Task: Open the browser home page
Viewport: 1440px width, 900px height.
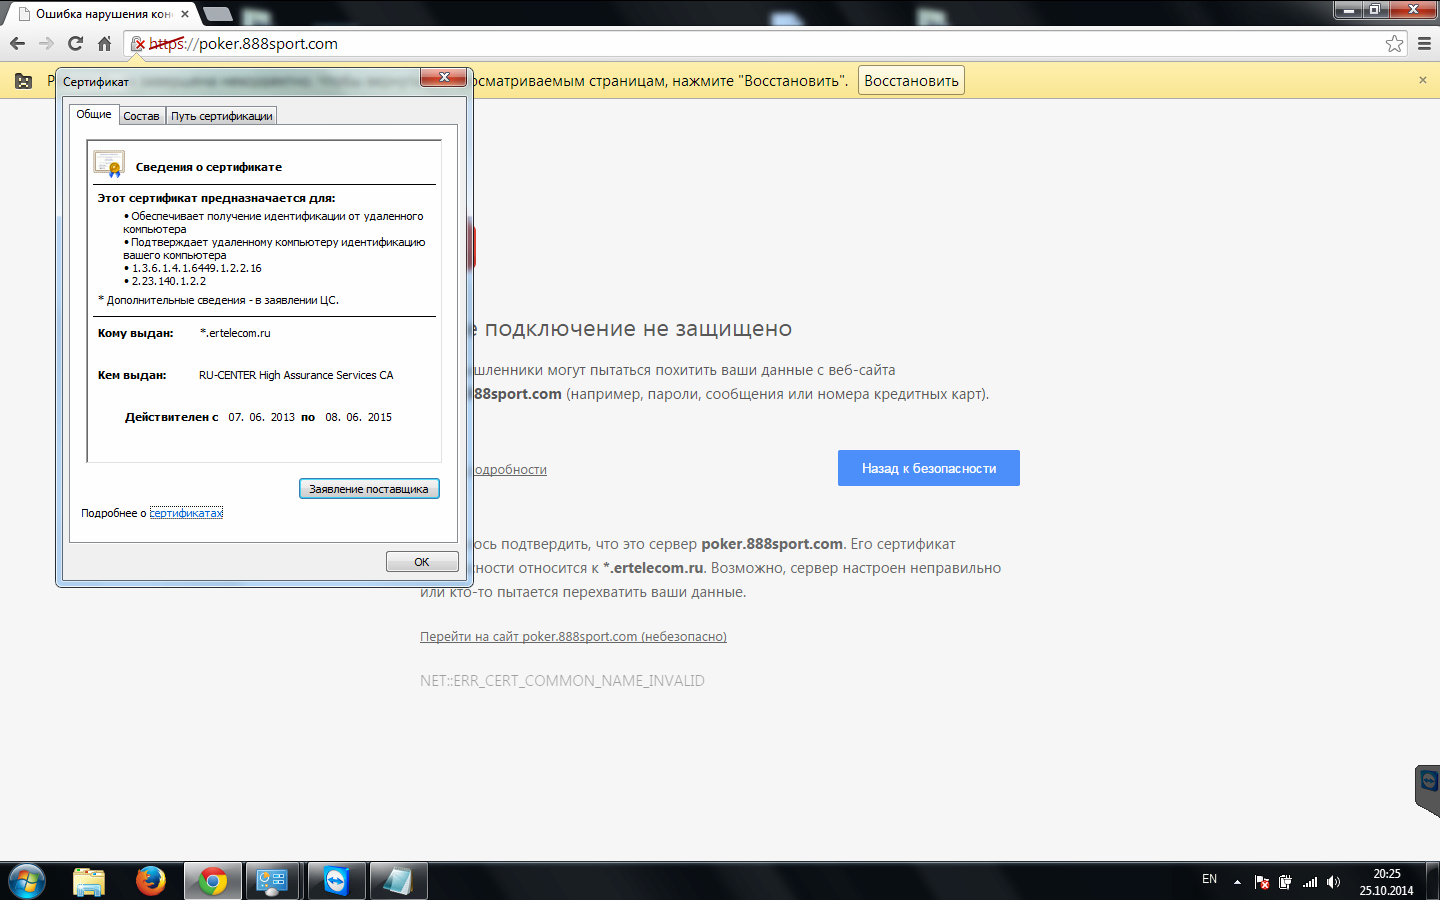Action: tap(104, 43)
